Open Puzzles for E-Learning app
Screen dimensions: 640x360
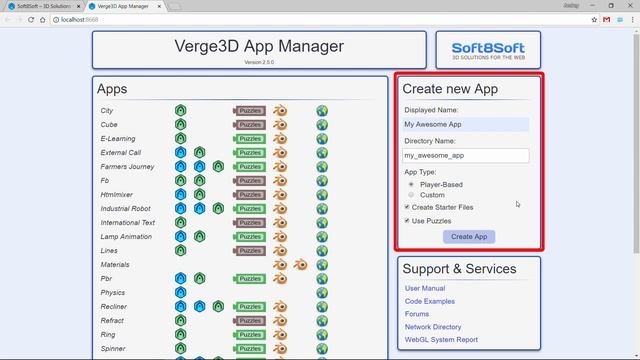(249, 139)
